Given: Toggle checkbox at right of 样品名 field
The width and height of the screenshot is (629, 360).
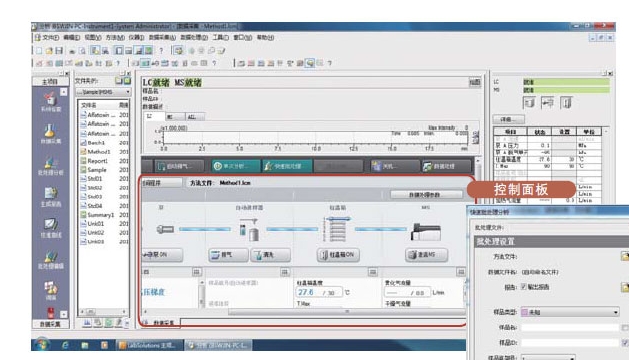Looking at the screenshot, I should point(625,328).
